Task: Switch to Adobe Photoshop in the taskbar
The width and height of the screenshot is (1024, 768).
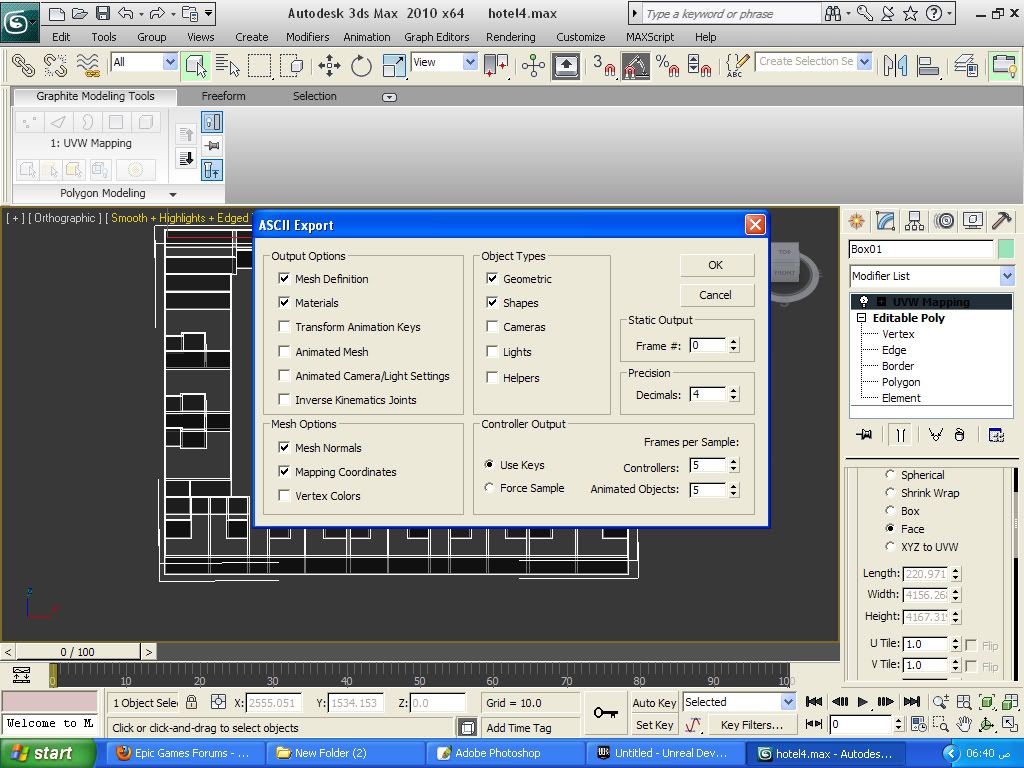Action: (506, 753)
